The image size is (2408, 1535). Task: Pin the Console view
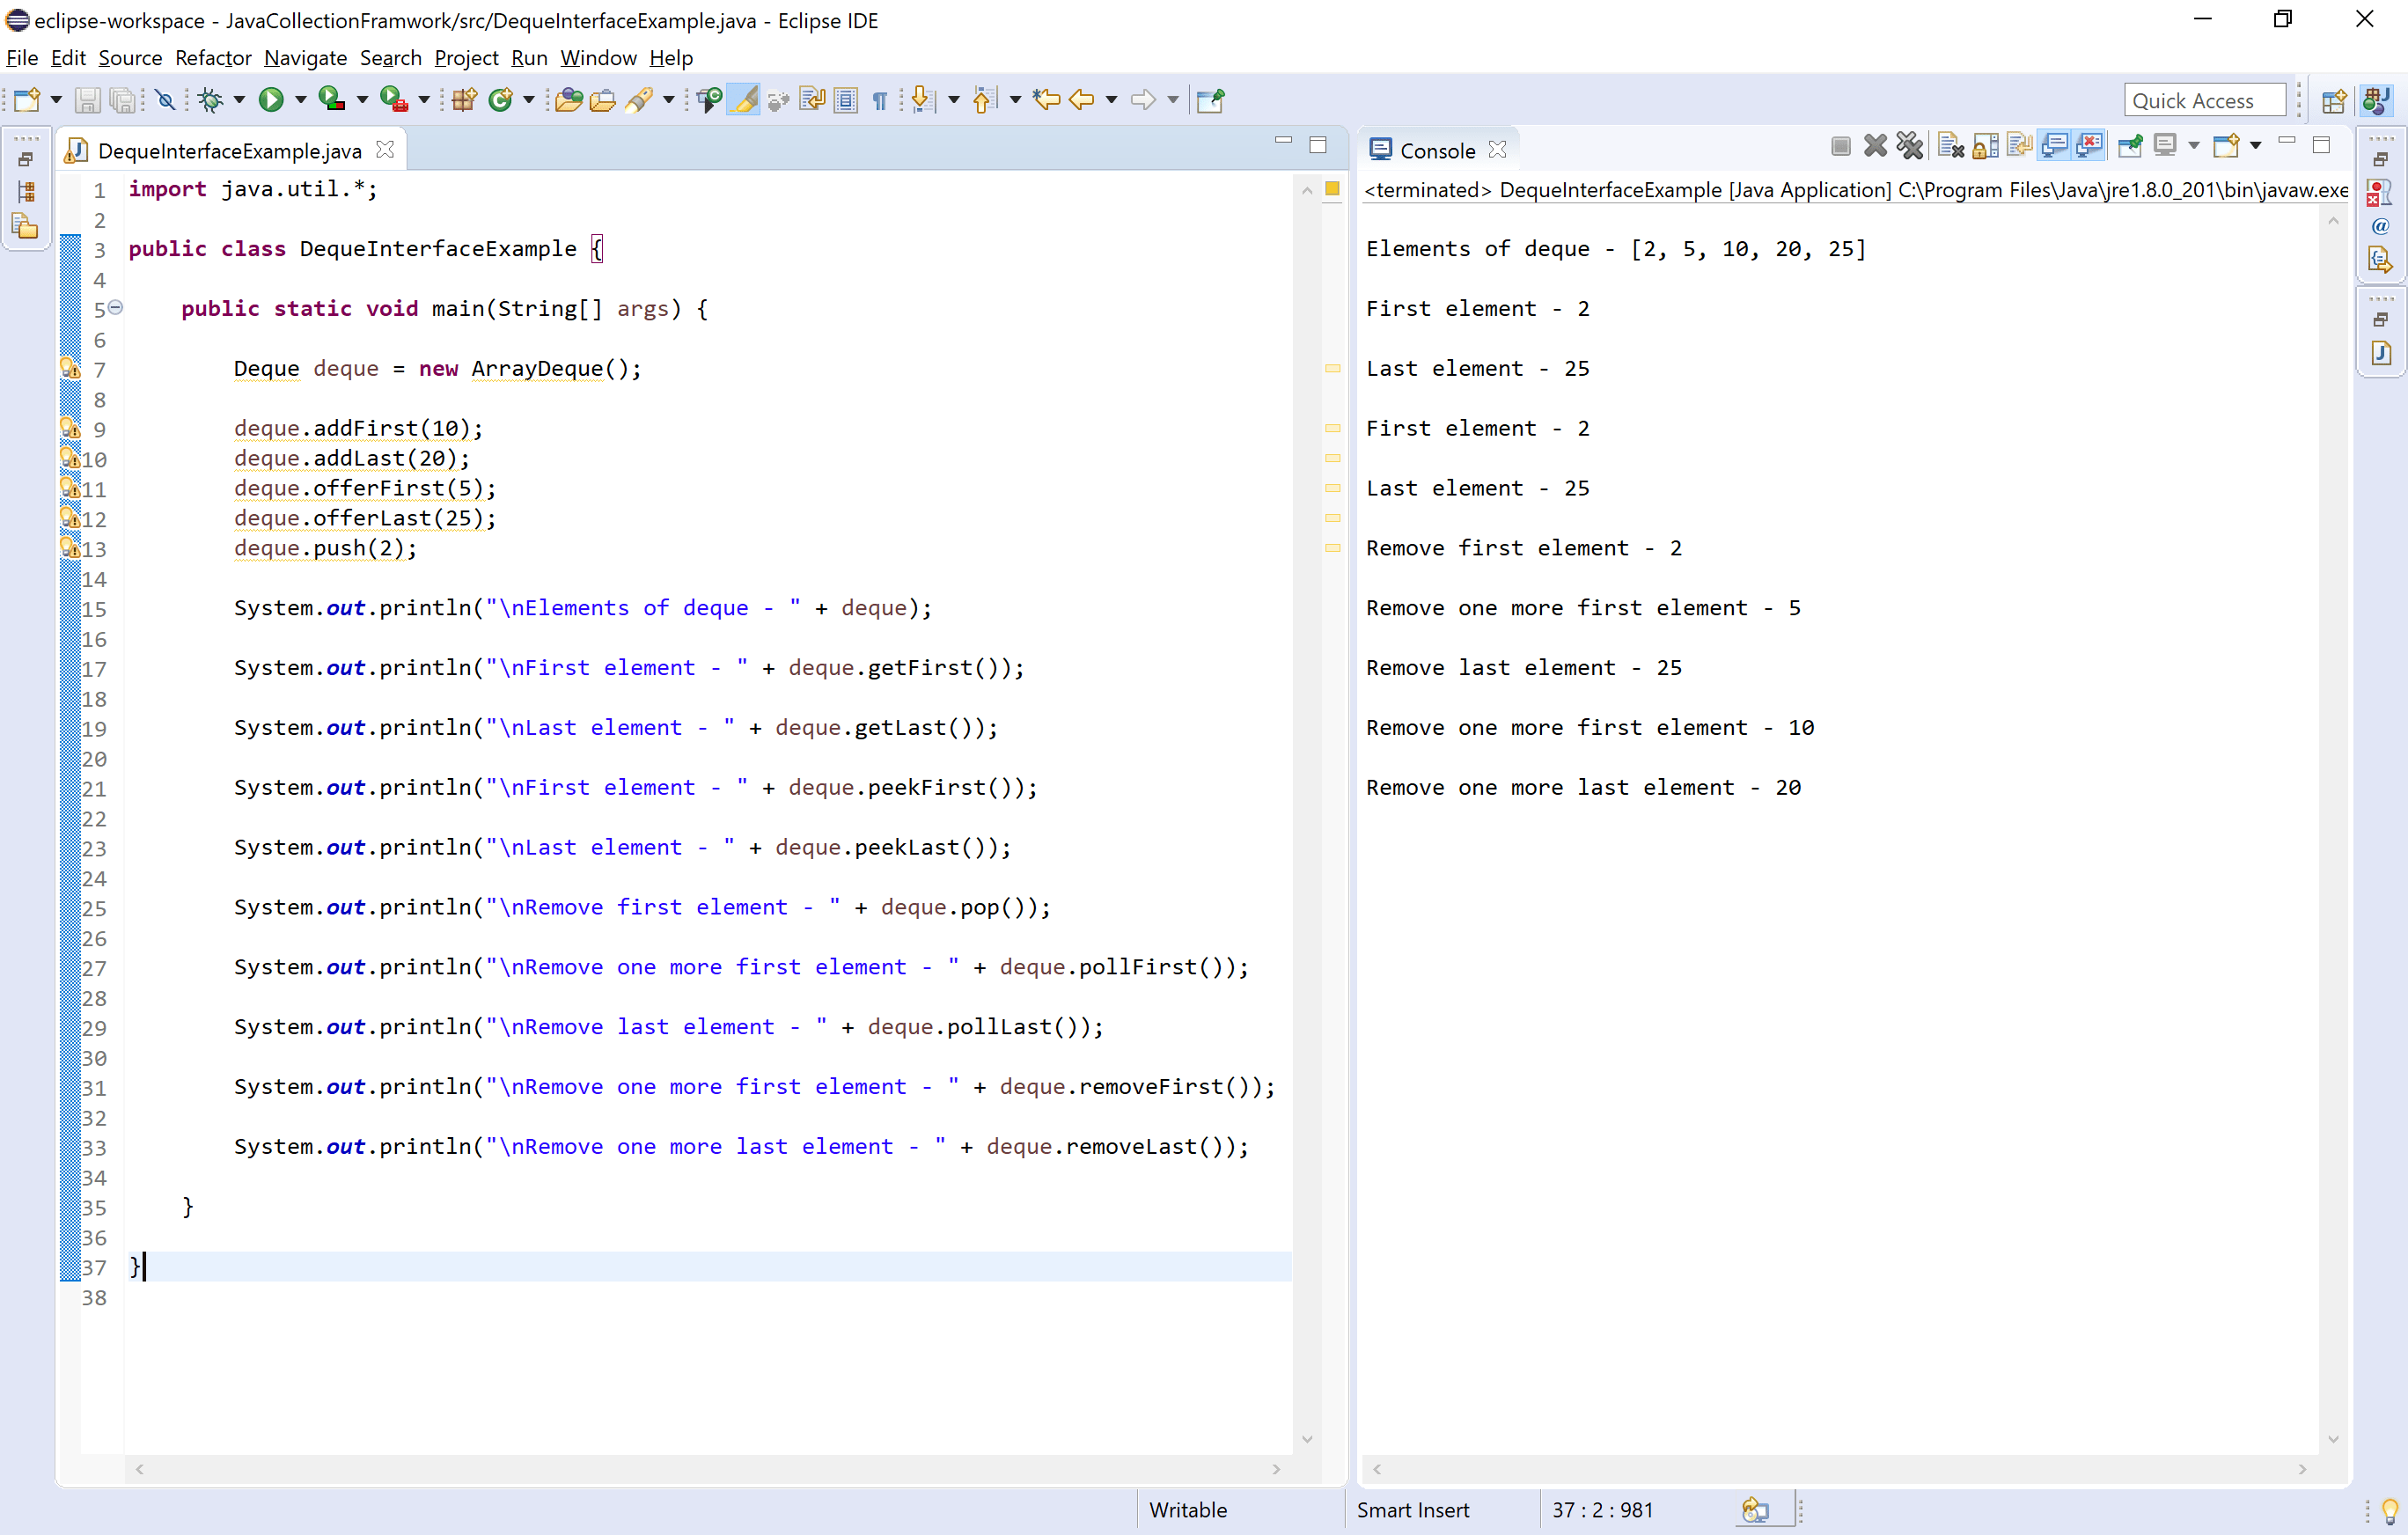pos(2130,147)
